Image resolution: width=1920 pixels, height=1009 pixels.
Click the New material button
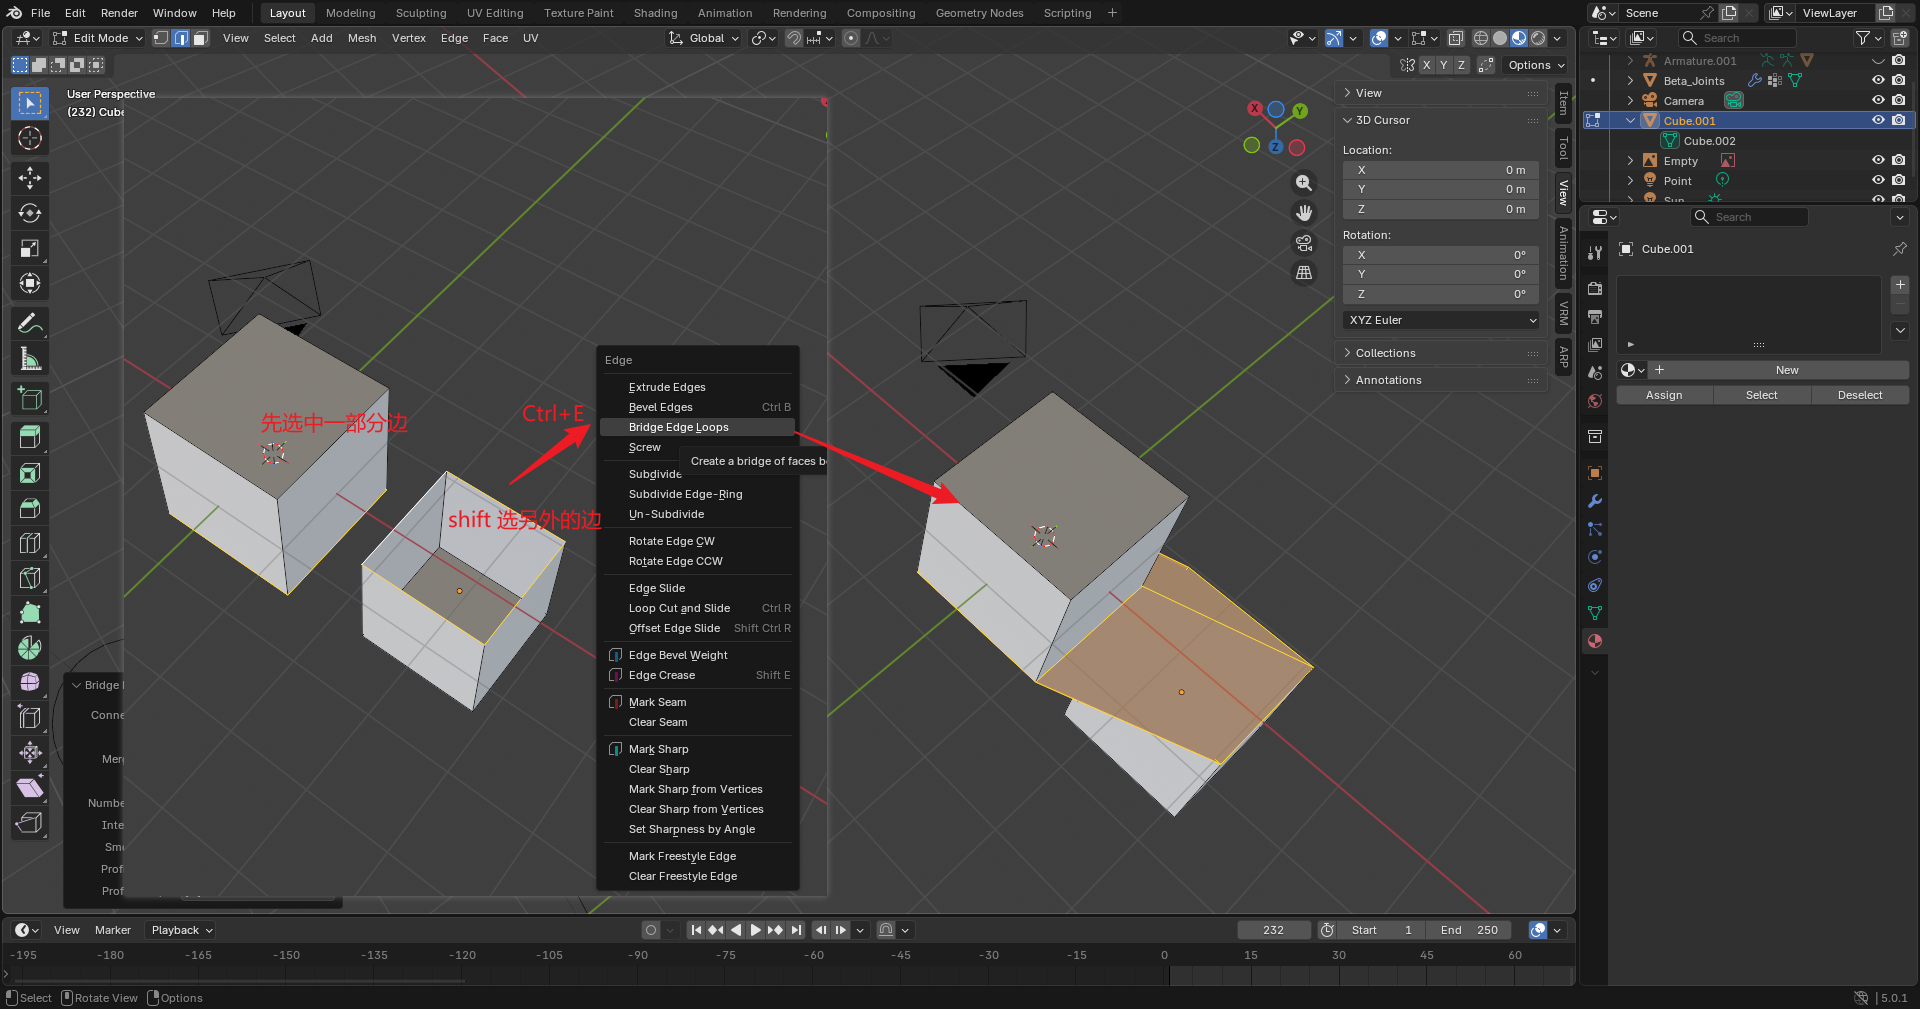tap(1787, 370)
